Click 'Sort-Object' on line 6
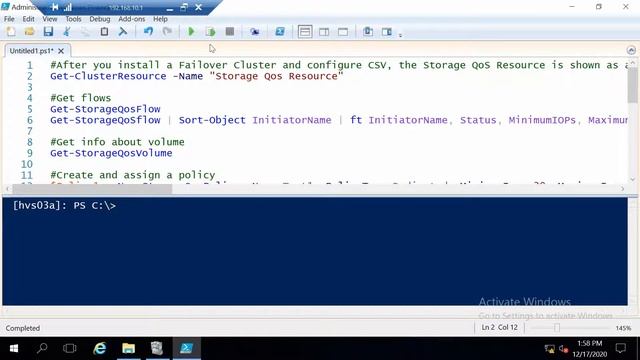Screen dimensions: 640x360 212,120
